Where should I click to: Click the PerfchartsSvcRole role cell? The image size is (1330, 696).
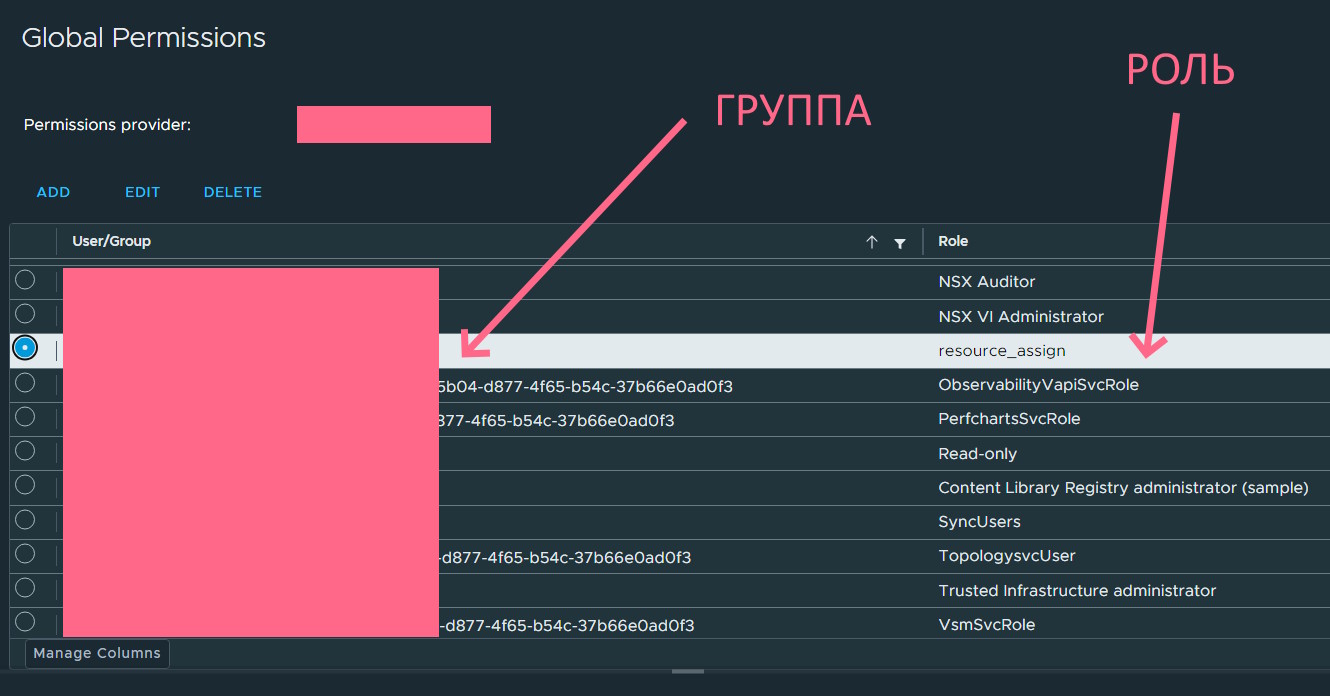point(1009,419)
